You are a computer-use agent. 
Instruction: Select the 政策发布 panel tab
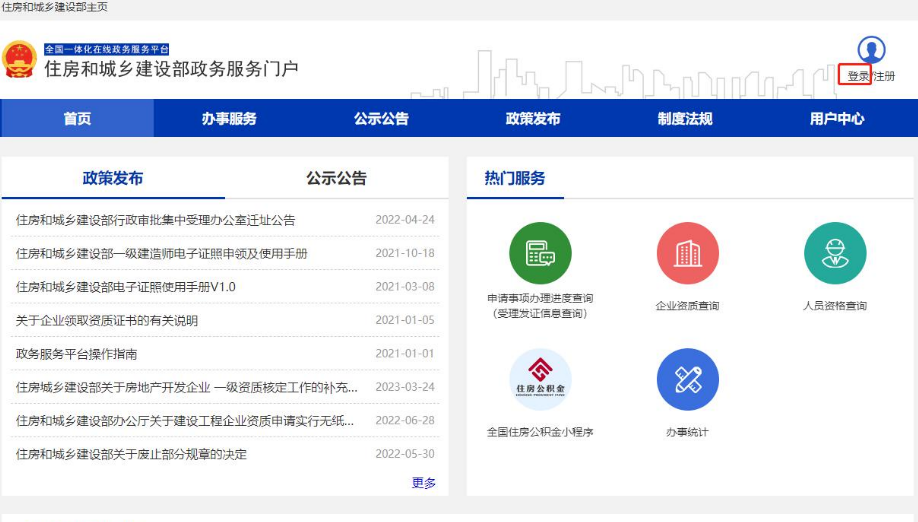113,179
